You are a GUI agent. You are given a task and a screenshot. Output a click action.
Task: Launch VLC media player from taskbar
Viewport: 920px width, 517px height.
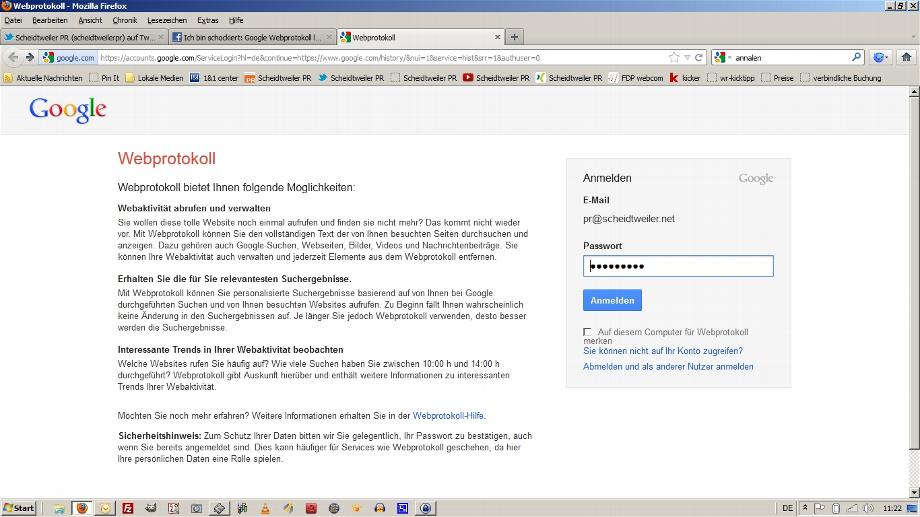265,508
